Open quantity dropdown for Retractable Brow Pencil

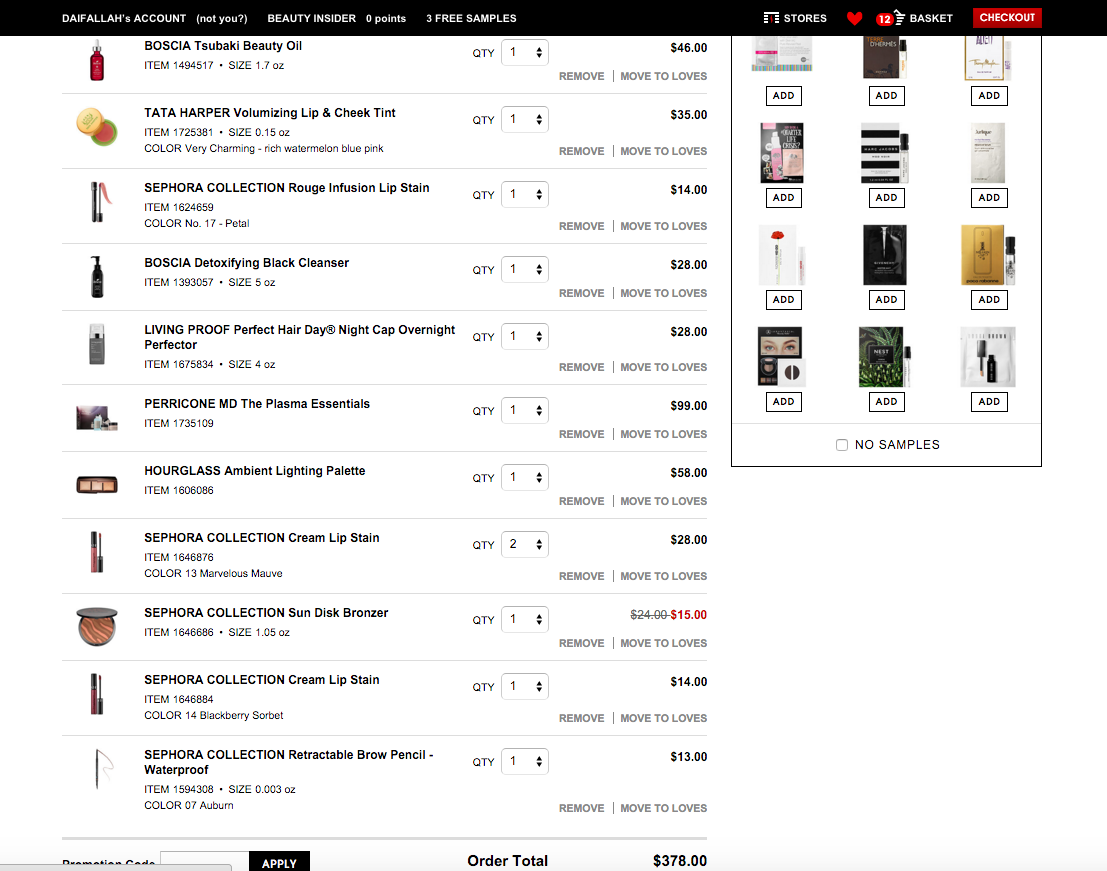click(525, 761)
